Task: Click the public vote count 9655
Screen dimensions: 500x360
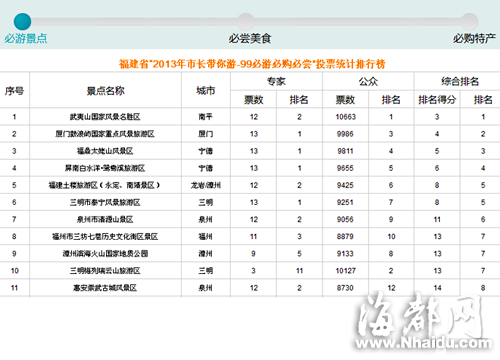Action: [345, 168]
